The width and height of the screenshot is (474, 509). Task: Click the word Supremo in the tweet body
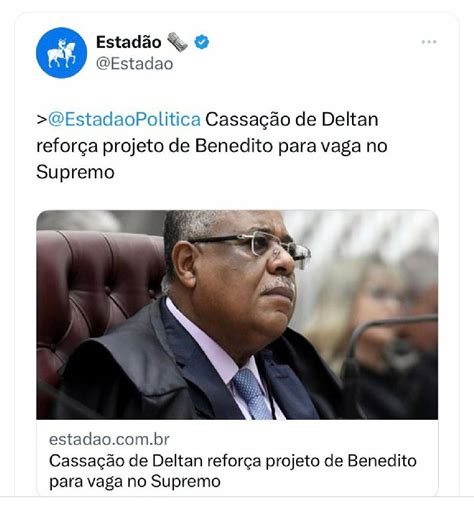click(x=75, y=172)
